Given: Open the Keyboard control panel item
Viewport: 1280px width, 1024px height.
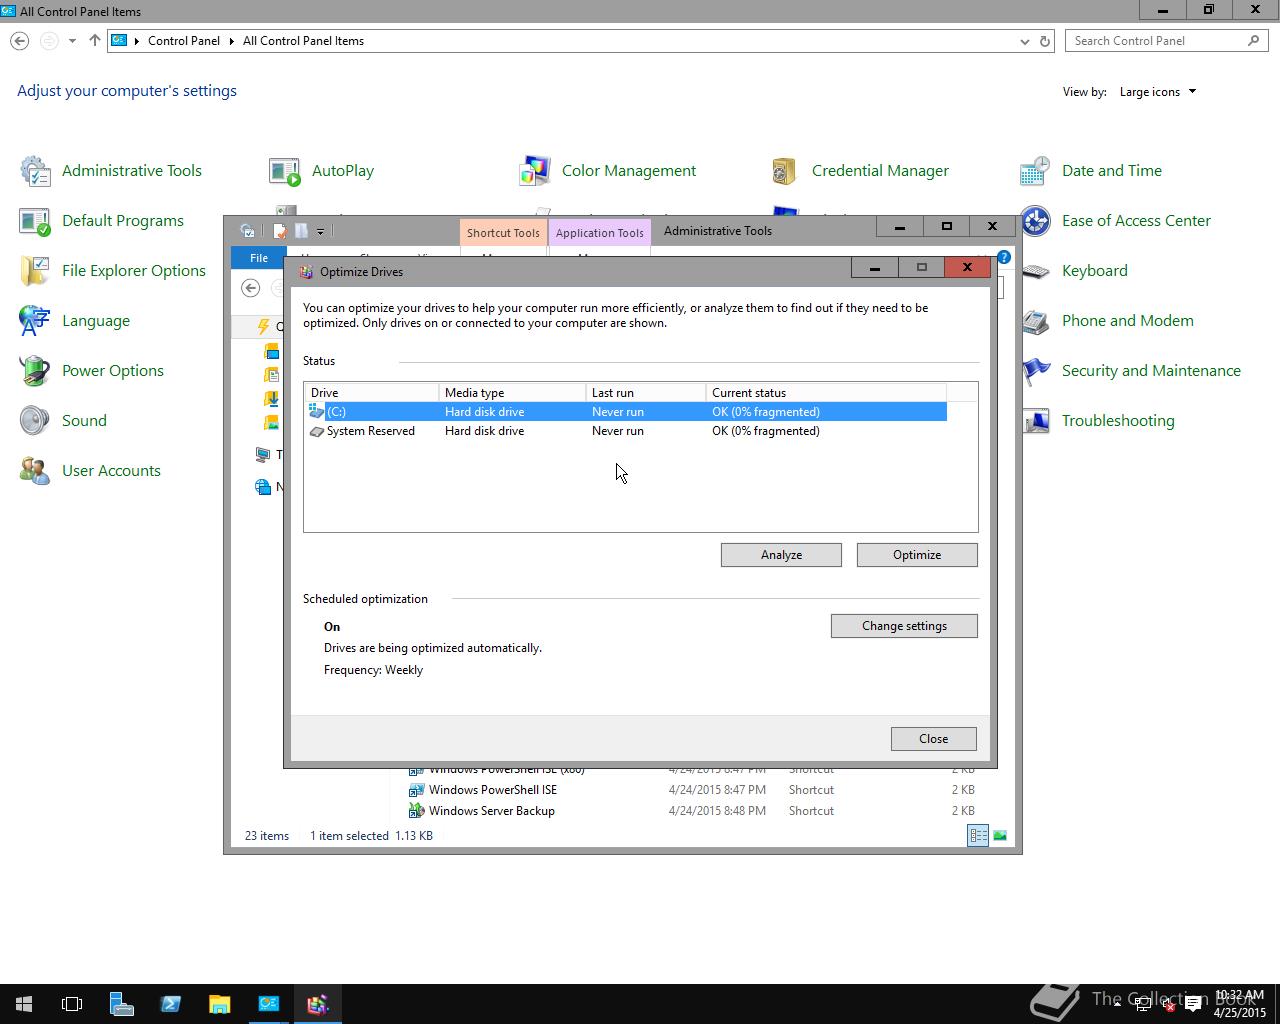Looking at the screenshot, I should tap(1075, 271).
